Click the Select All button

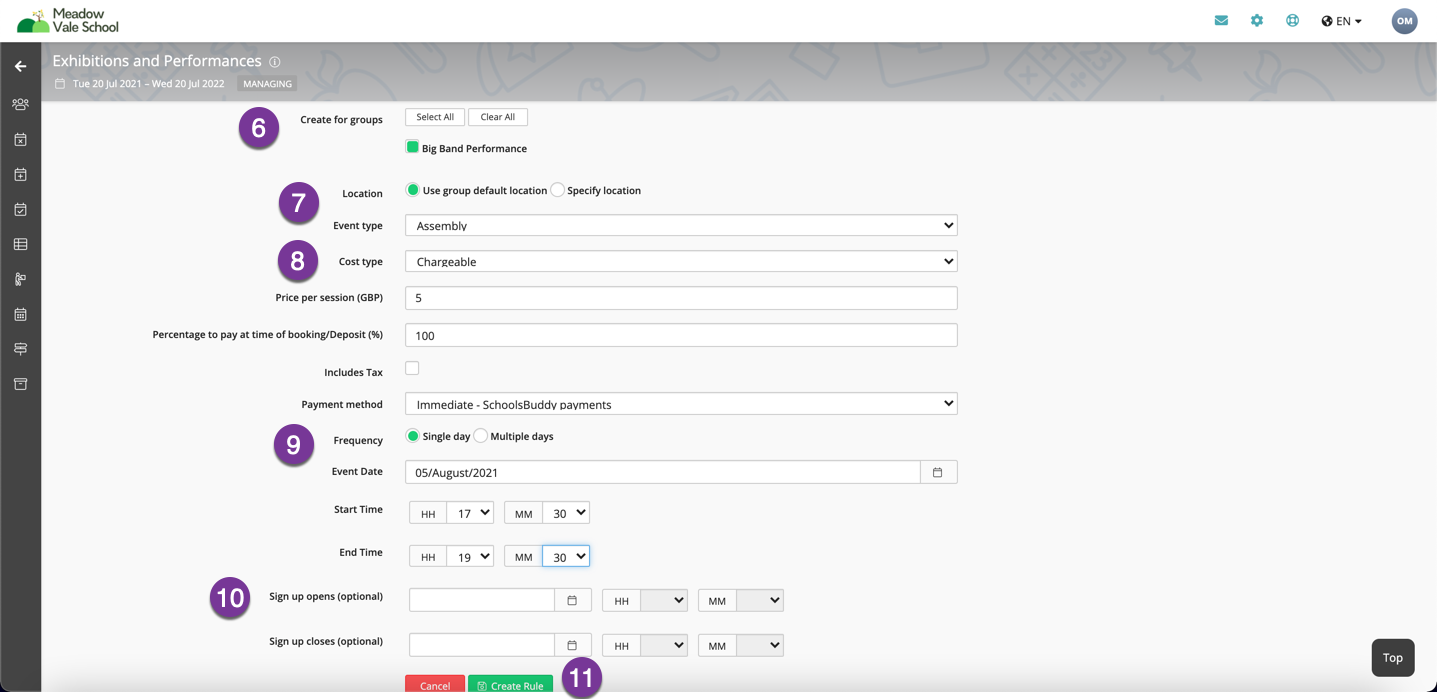(435, 117)
